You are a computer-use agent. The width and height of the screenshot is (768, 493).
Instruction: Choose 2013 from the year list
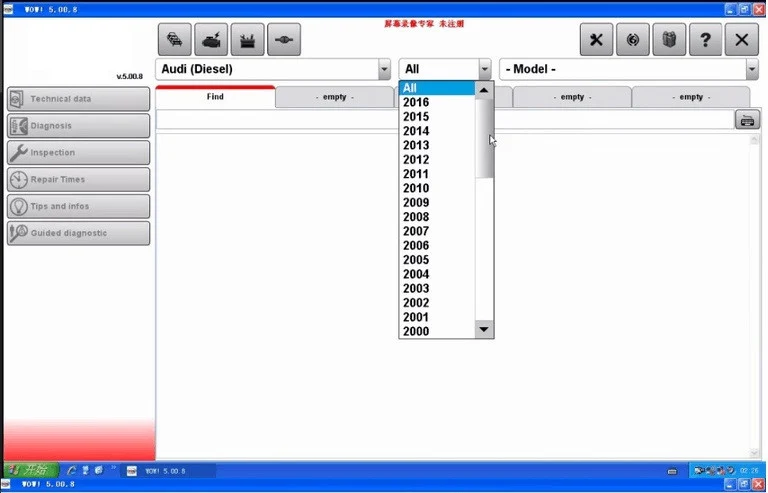(x=437, y=145)
